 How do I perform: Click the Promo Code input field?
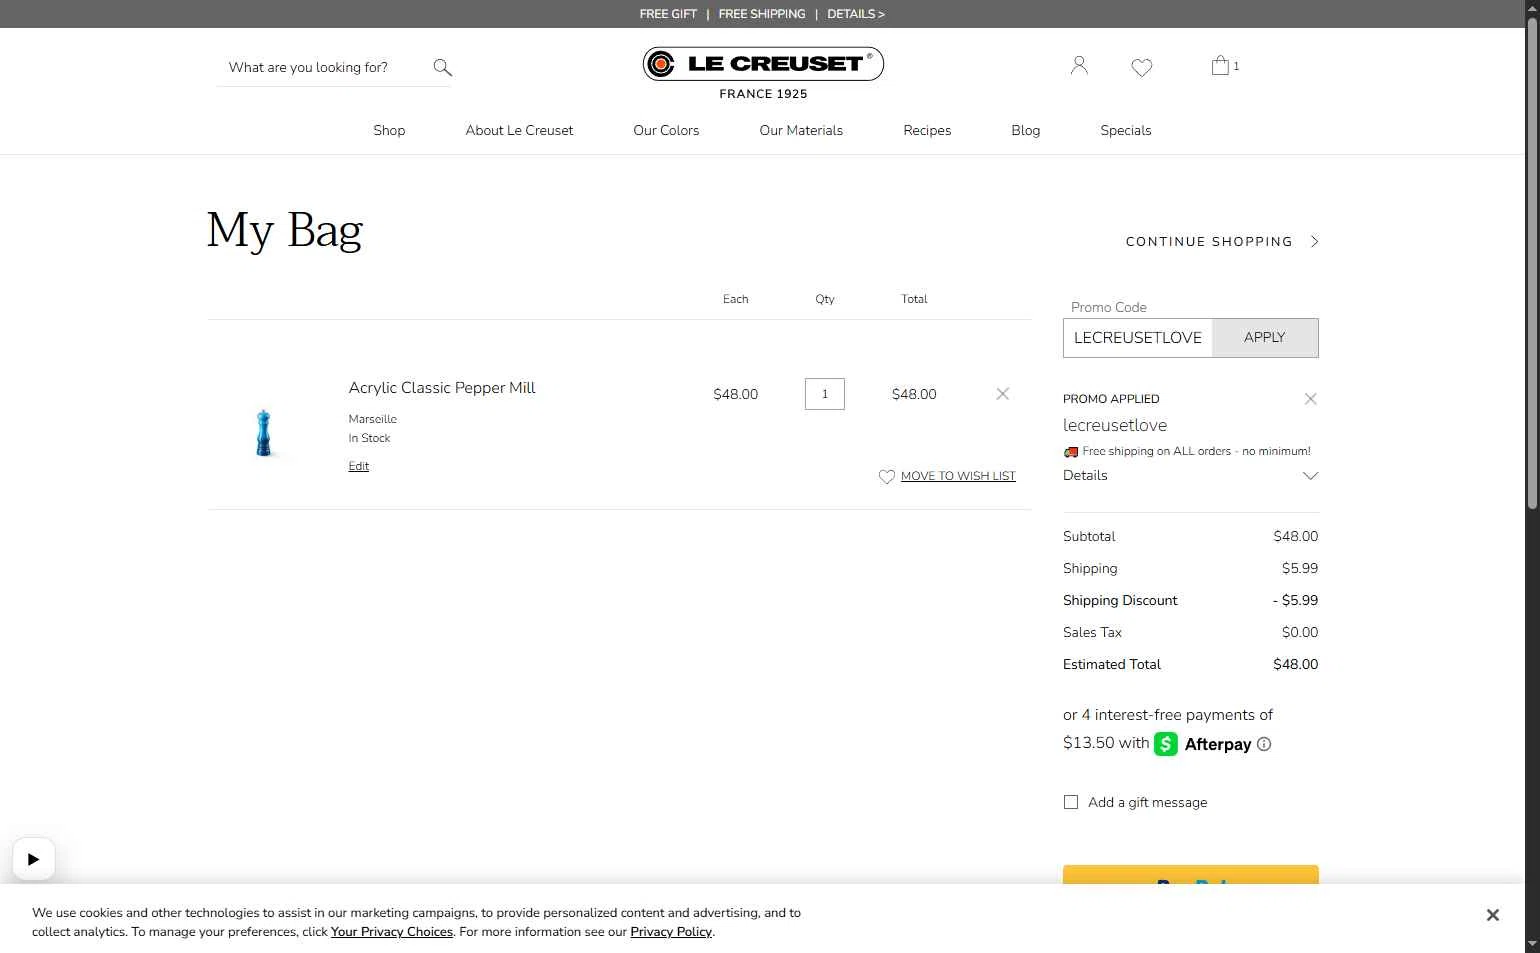click(x=1137, y=338)
